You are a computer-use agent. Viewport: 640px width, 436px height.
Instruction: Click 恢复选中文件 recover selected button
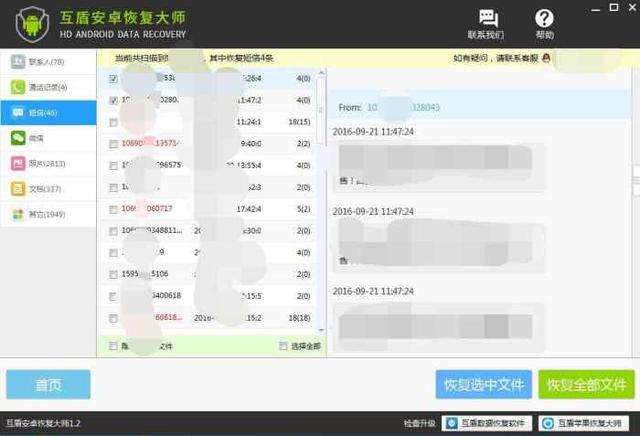484,384
